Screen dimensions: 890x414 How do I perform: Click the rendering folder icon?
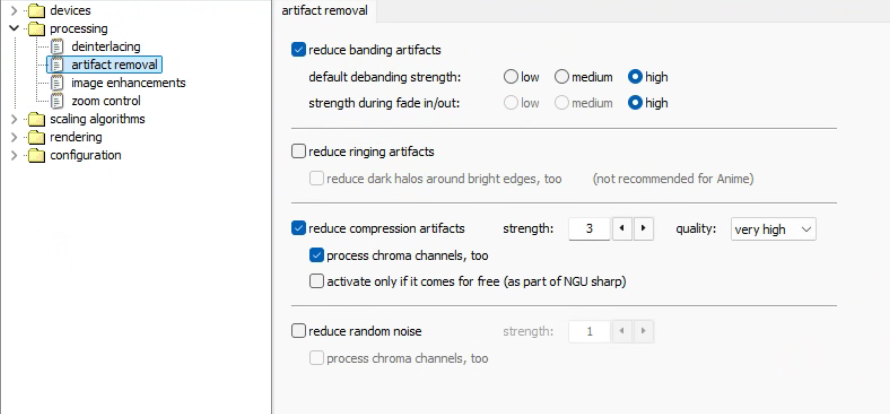click(37, 137)
